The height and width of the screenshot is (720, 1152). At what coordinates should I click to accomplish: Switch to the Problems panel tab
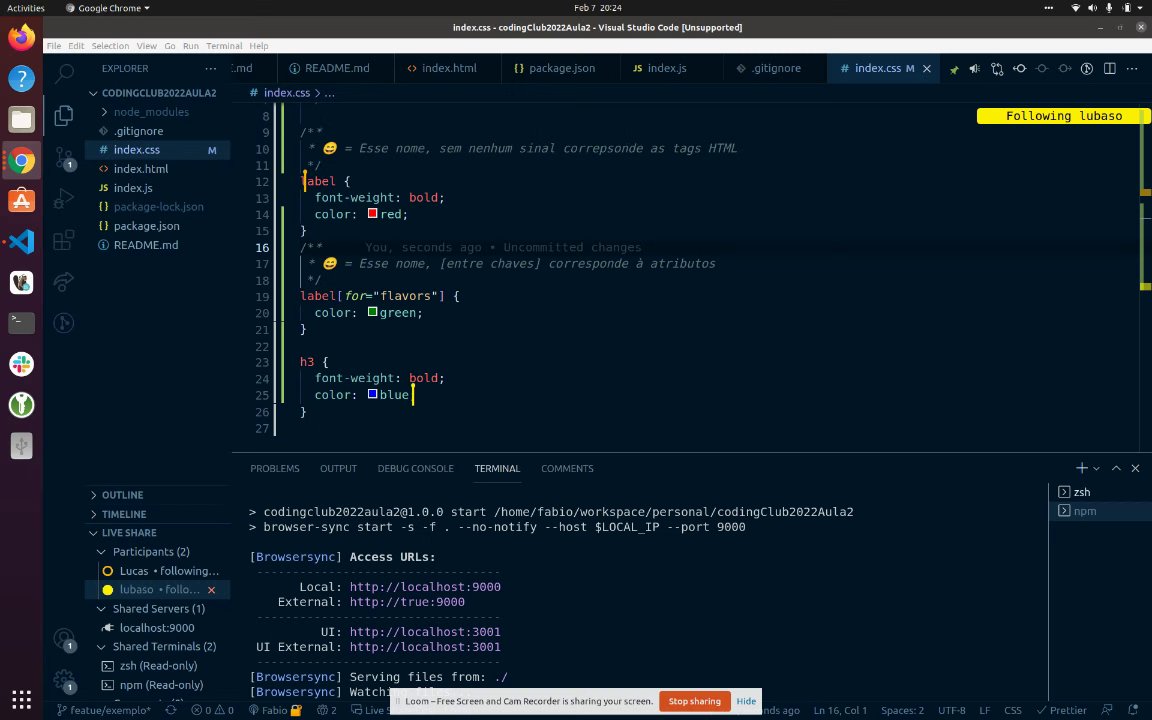[274, 468]
